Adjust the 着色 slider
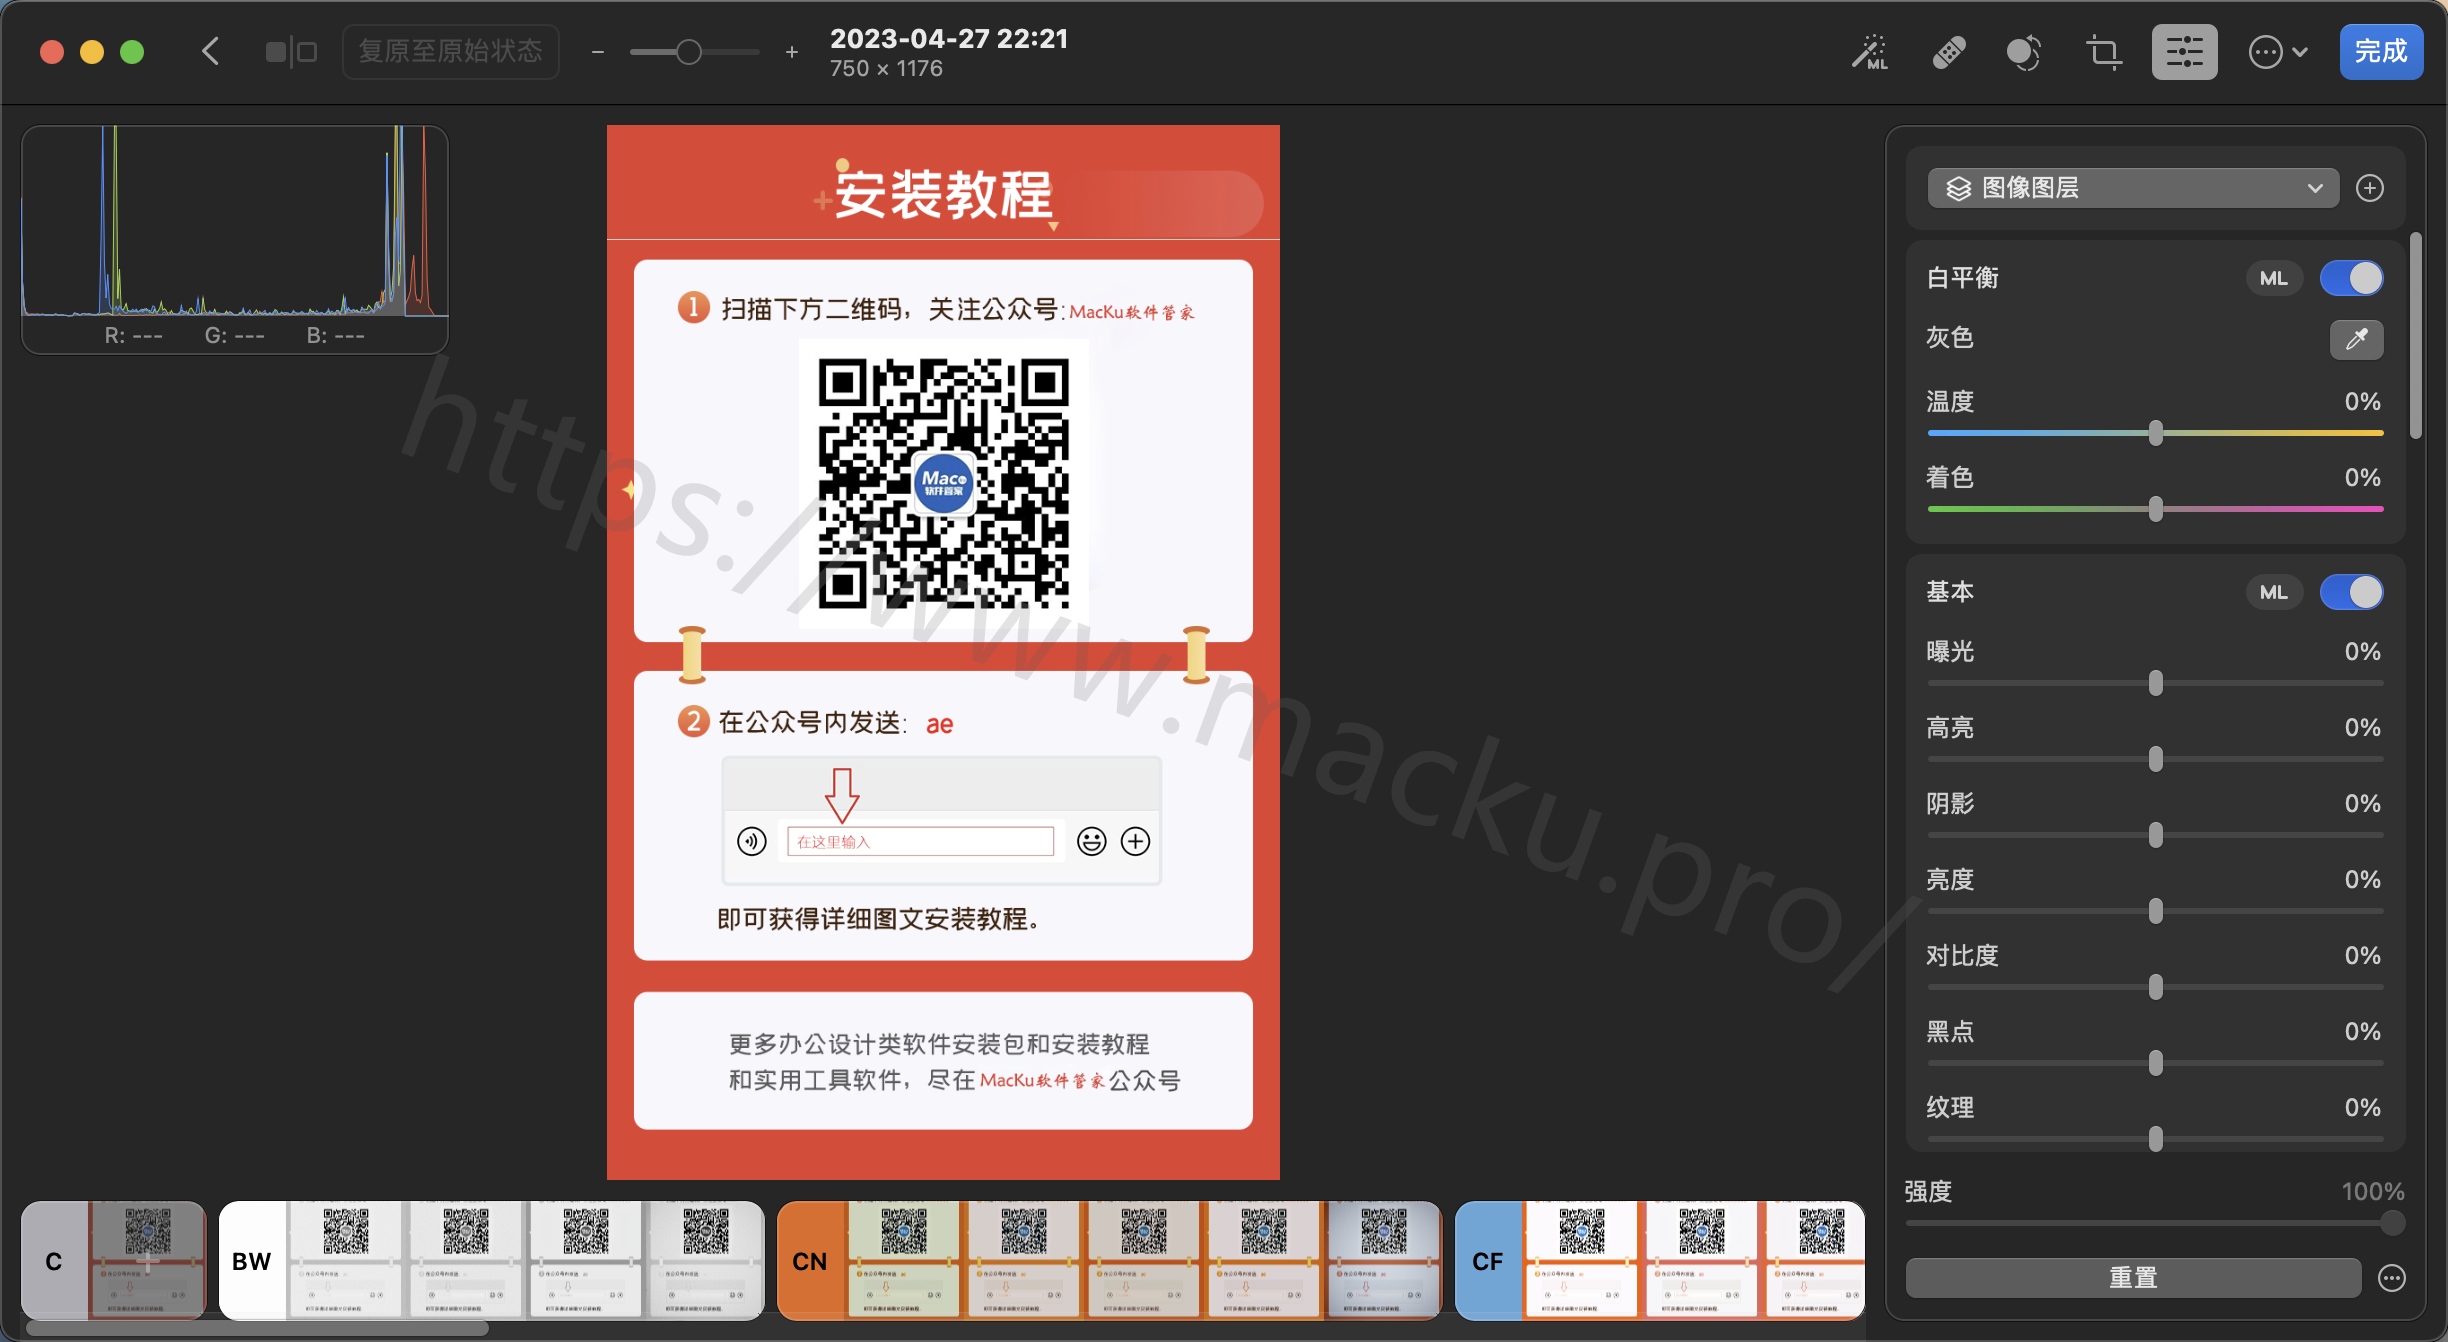Screen dimensions: 2448x1342 click(x=2156, y=509)
